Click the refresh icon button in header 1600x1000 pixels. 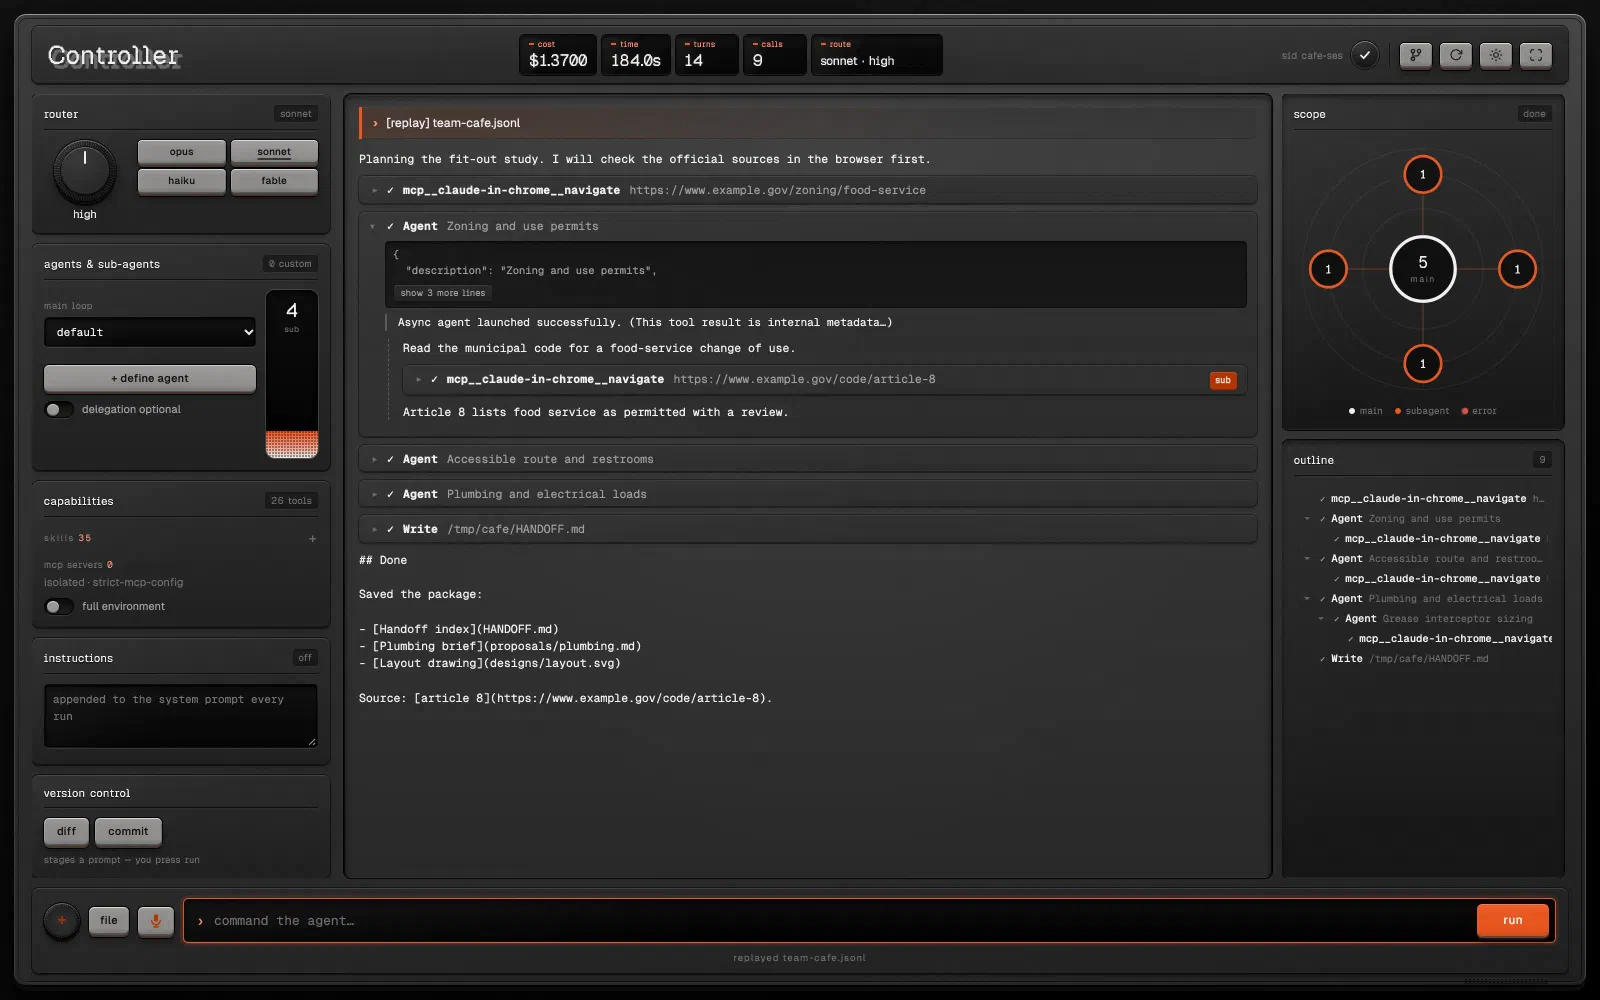(x=1456, y=55)
